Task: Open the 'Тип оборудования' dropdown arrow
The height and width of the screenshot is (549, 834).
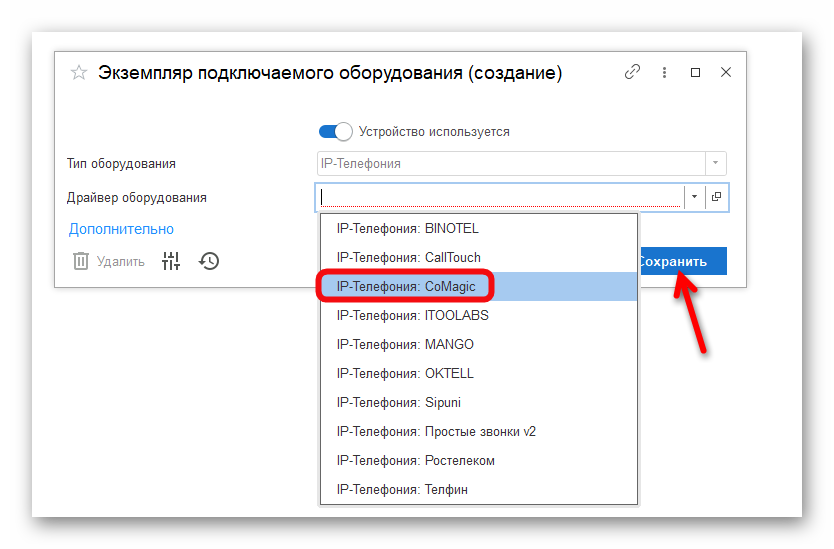Action: click(x=715, y=163)
